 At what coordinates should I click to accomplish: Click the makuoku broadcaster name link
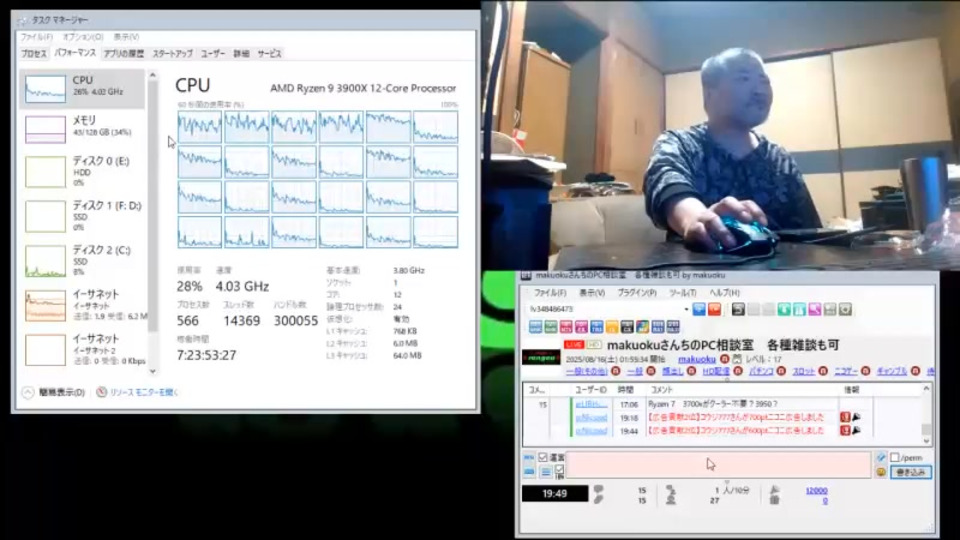(x=697, y=359)
